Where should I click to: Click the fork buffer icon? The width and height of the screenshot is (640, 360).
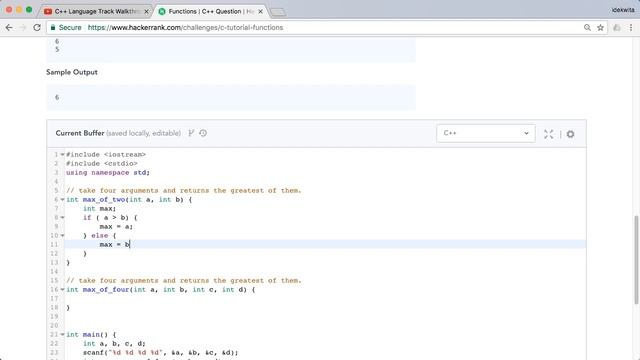[x=191, y=133]
